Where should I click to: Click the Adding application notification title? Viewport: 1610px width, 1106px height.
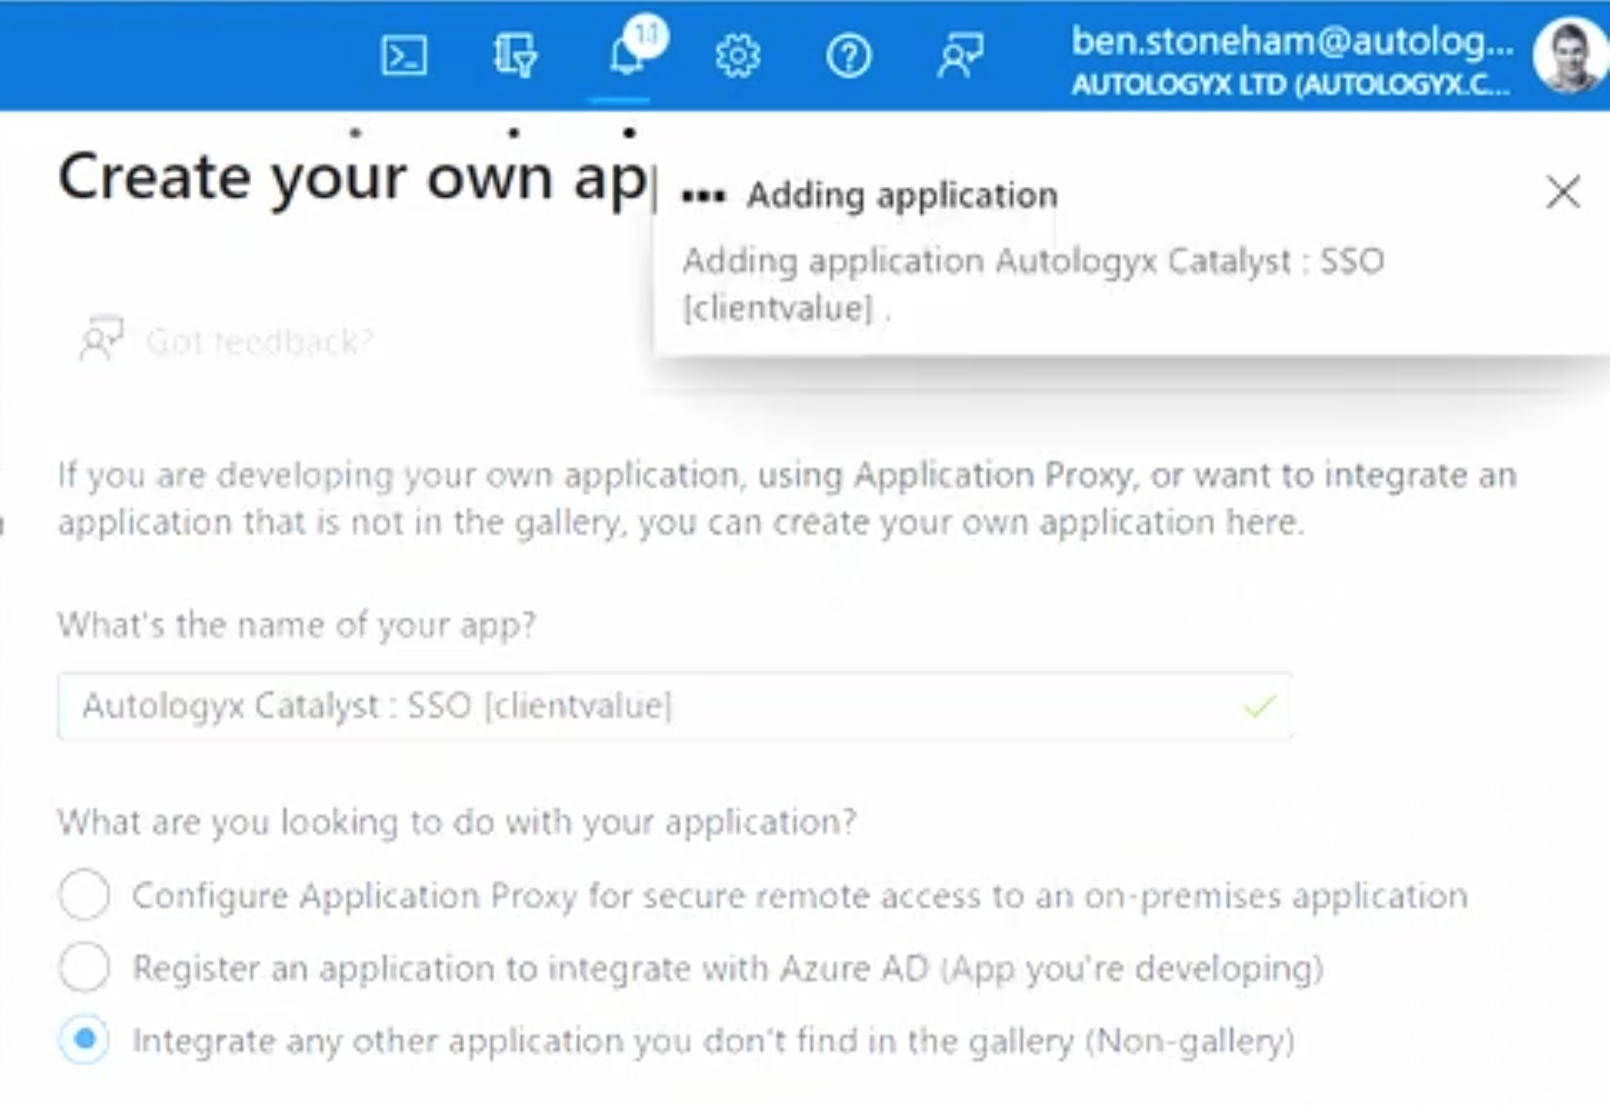pos(902,195)
